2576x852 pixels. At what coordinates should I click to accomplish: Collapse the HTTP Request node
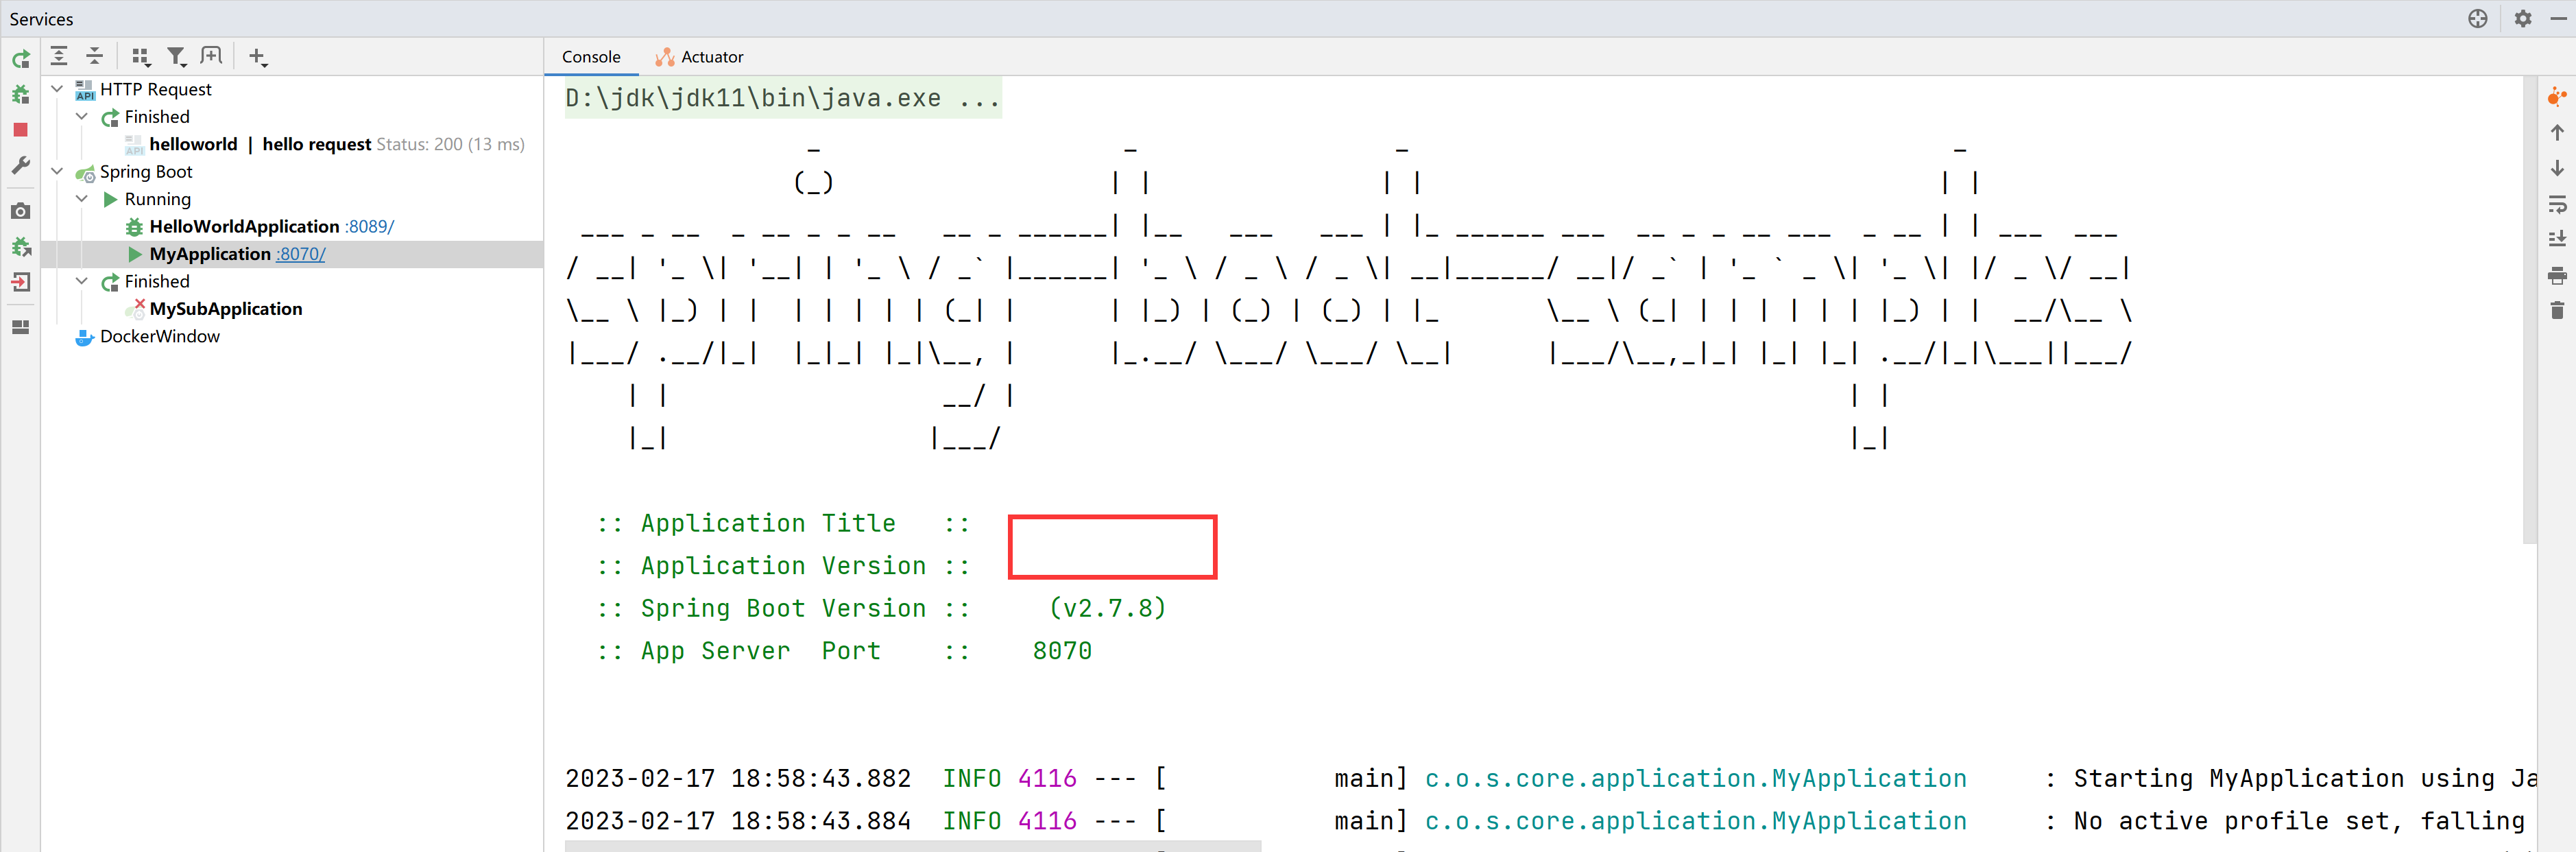pos(57,89)
